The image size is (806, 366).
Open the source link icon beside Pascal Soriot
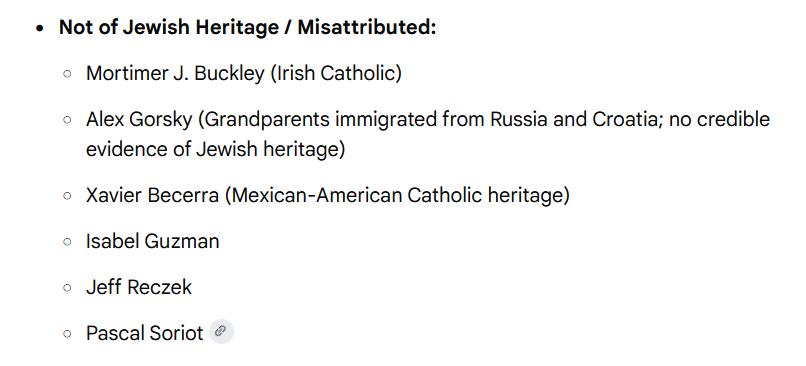click(222, 332)
